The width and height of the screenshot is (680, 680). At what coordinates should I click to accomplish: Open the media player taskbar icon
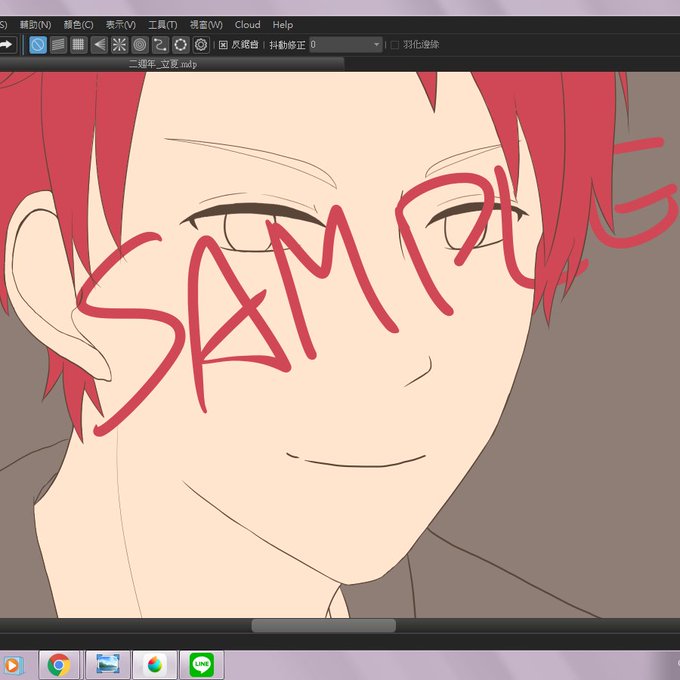(x=12, y=665)
